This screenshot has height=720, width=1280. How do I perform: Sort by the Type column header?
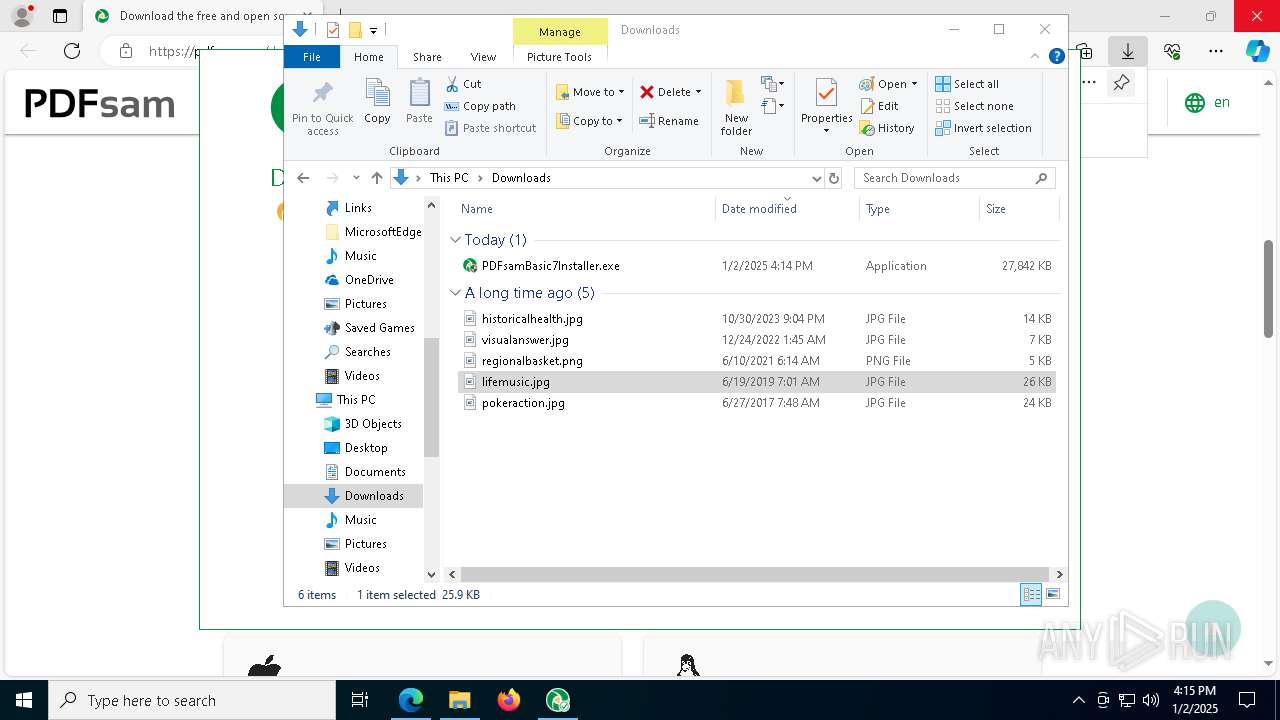pyautogui.click(x=919, y=209)
